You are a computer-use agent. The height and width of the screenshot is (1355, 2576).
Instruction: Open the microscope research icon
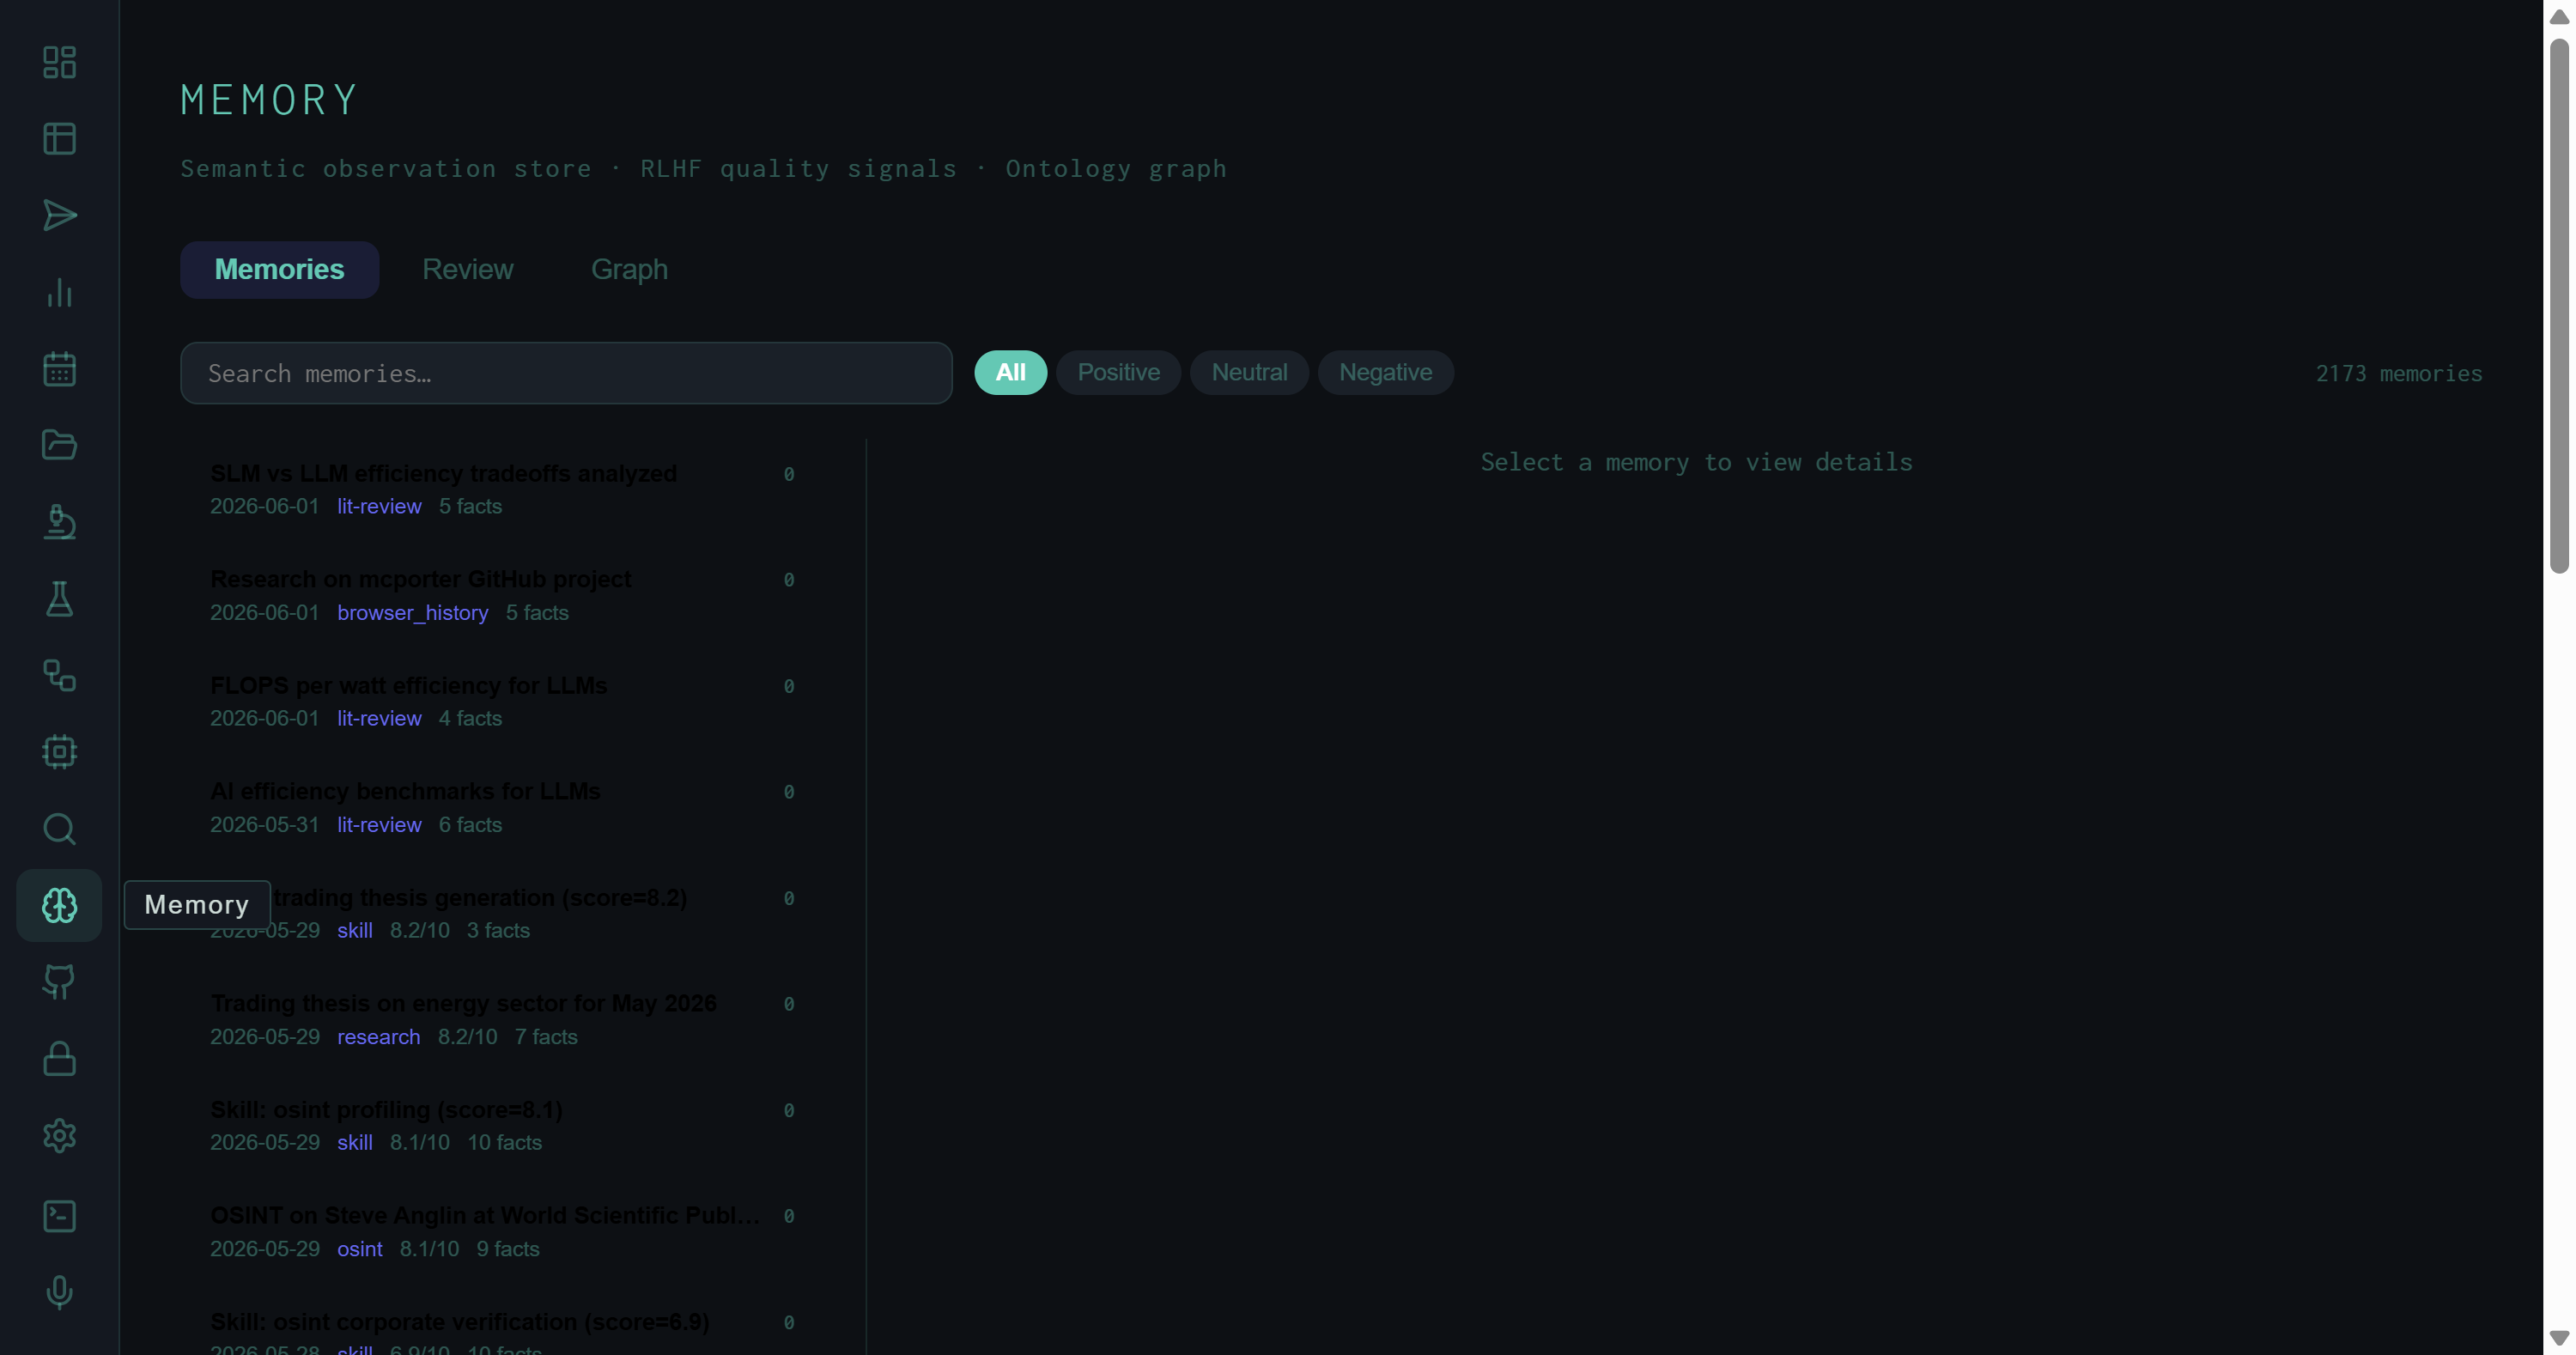click(x=59, y=522)
